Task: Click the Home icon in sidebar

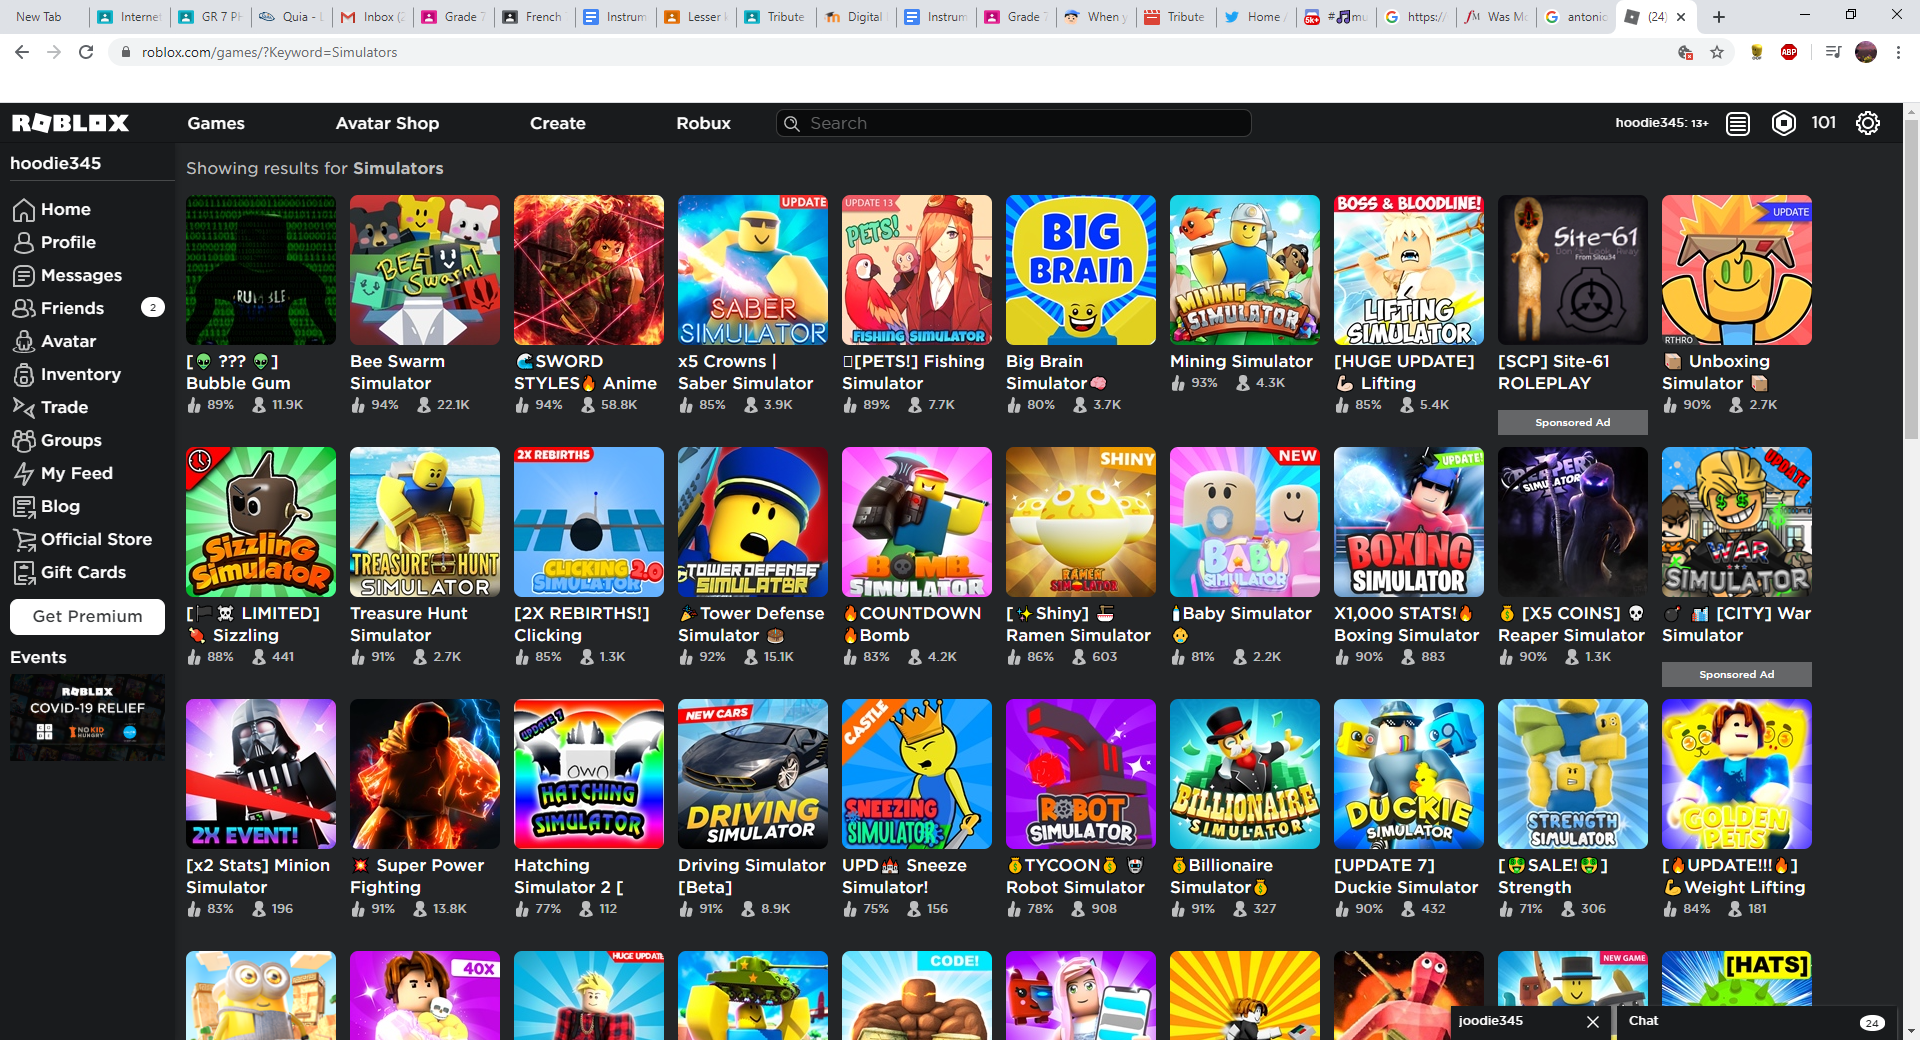Action: point(24,210)
